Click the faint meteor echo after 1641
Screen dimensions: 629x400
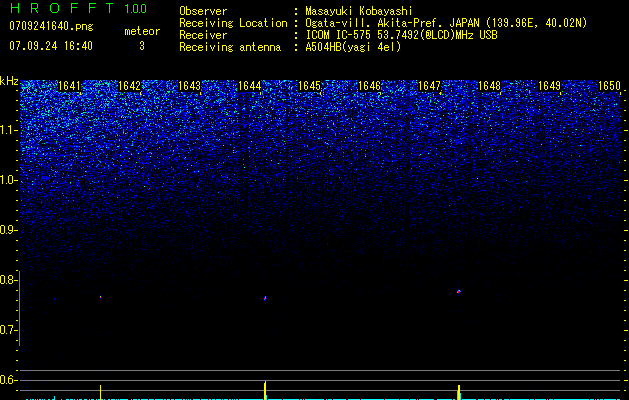[100, 297]
